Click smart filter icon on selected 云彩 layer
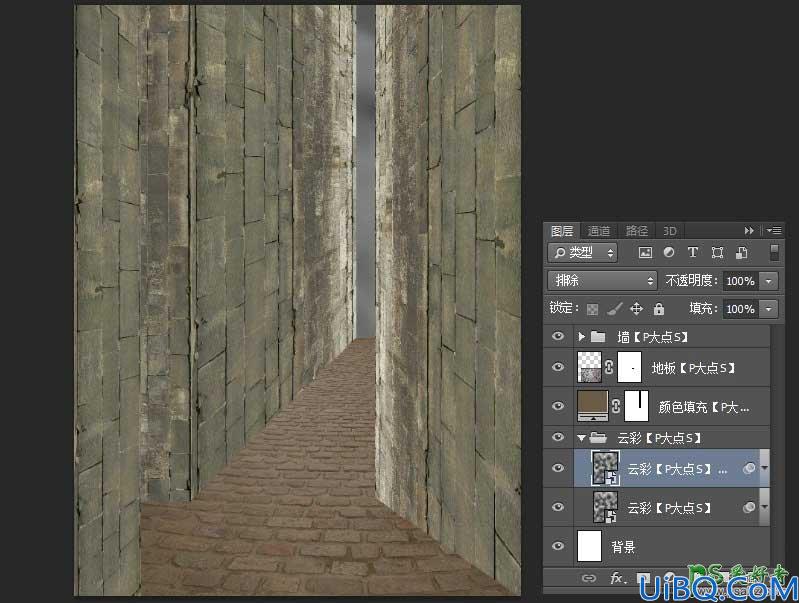This screenshot has height=603, width=799. click(749, 468)
